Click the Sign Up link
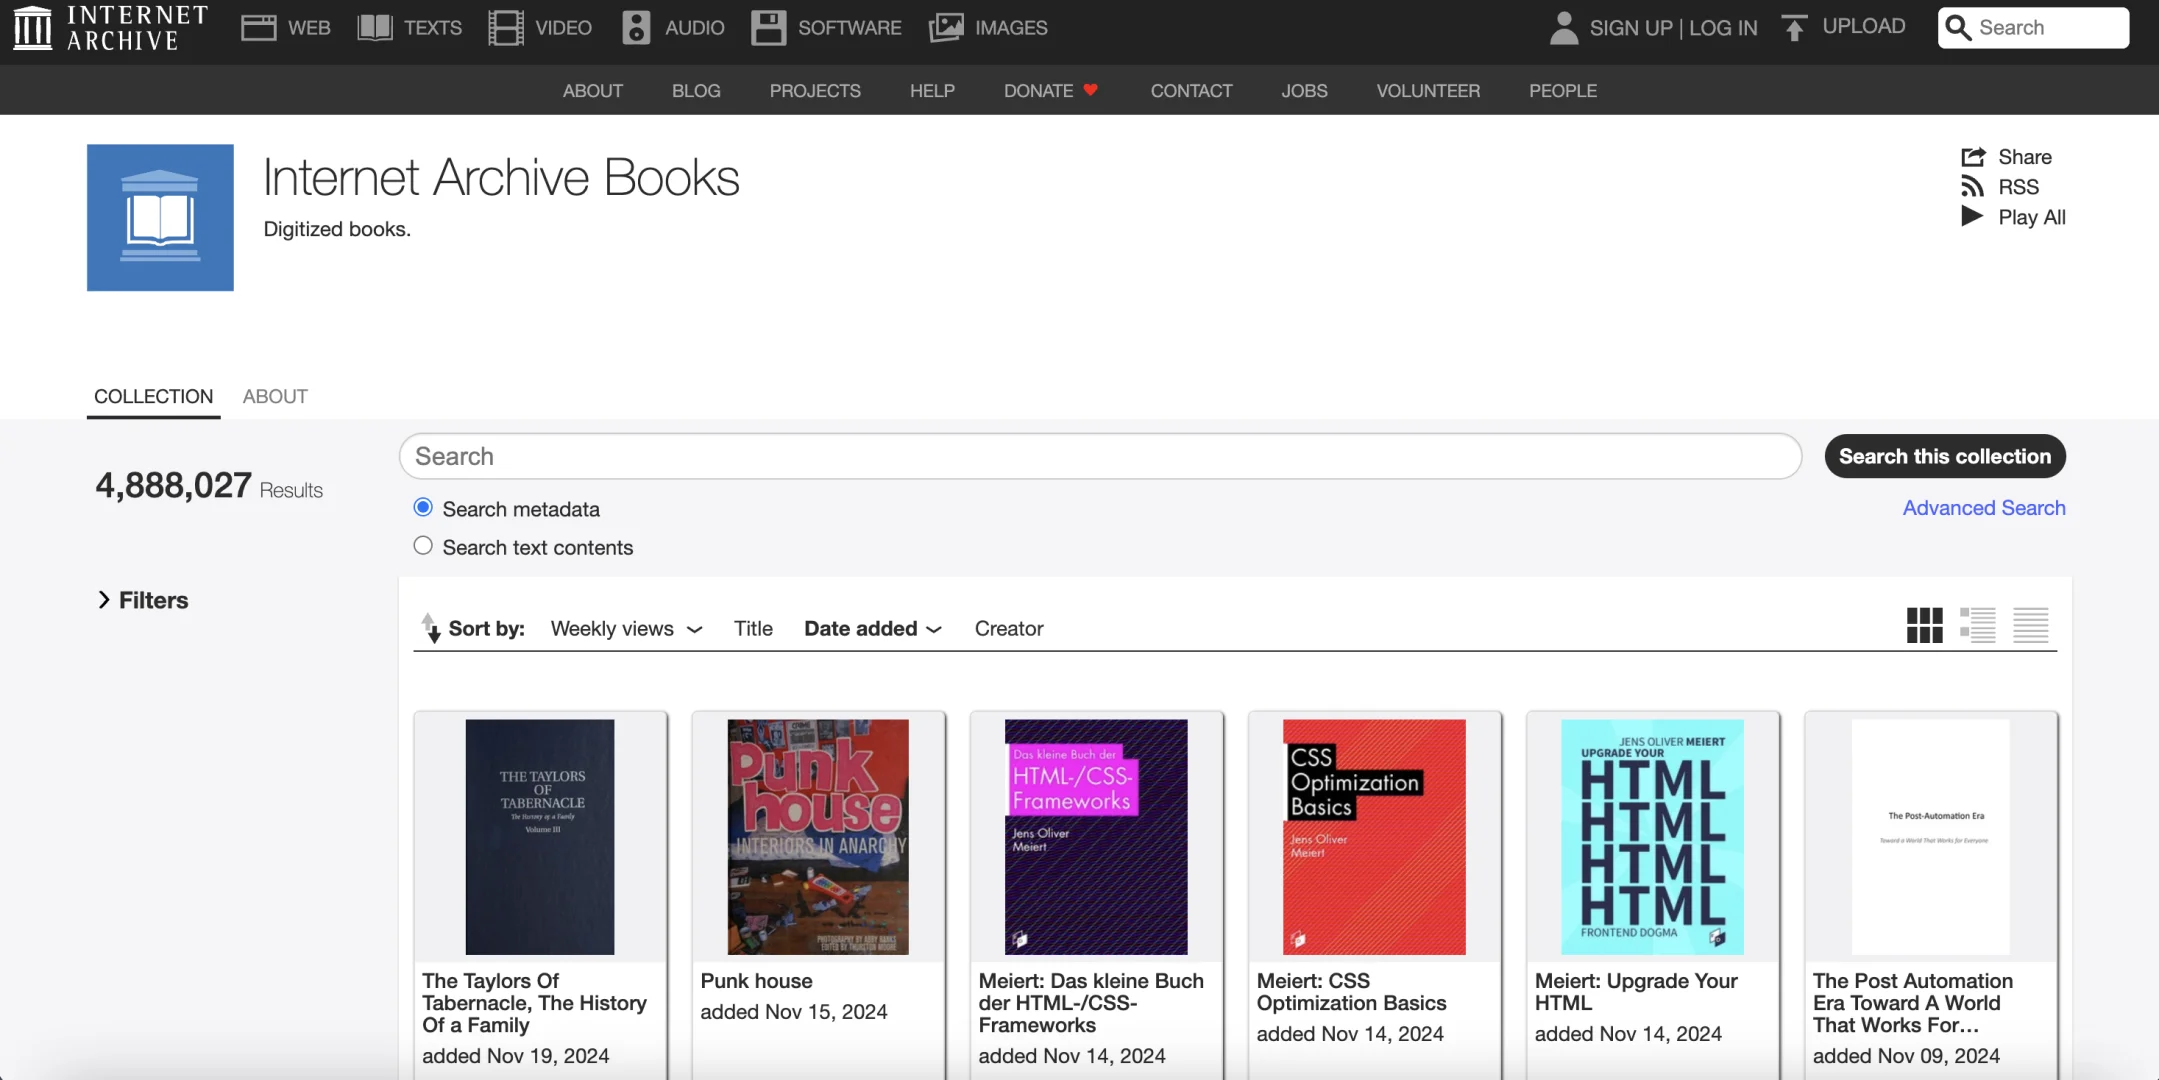 coord(1631,28)
